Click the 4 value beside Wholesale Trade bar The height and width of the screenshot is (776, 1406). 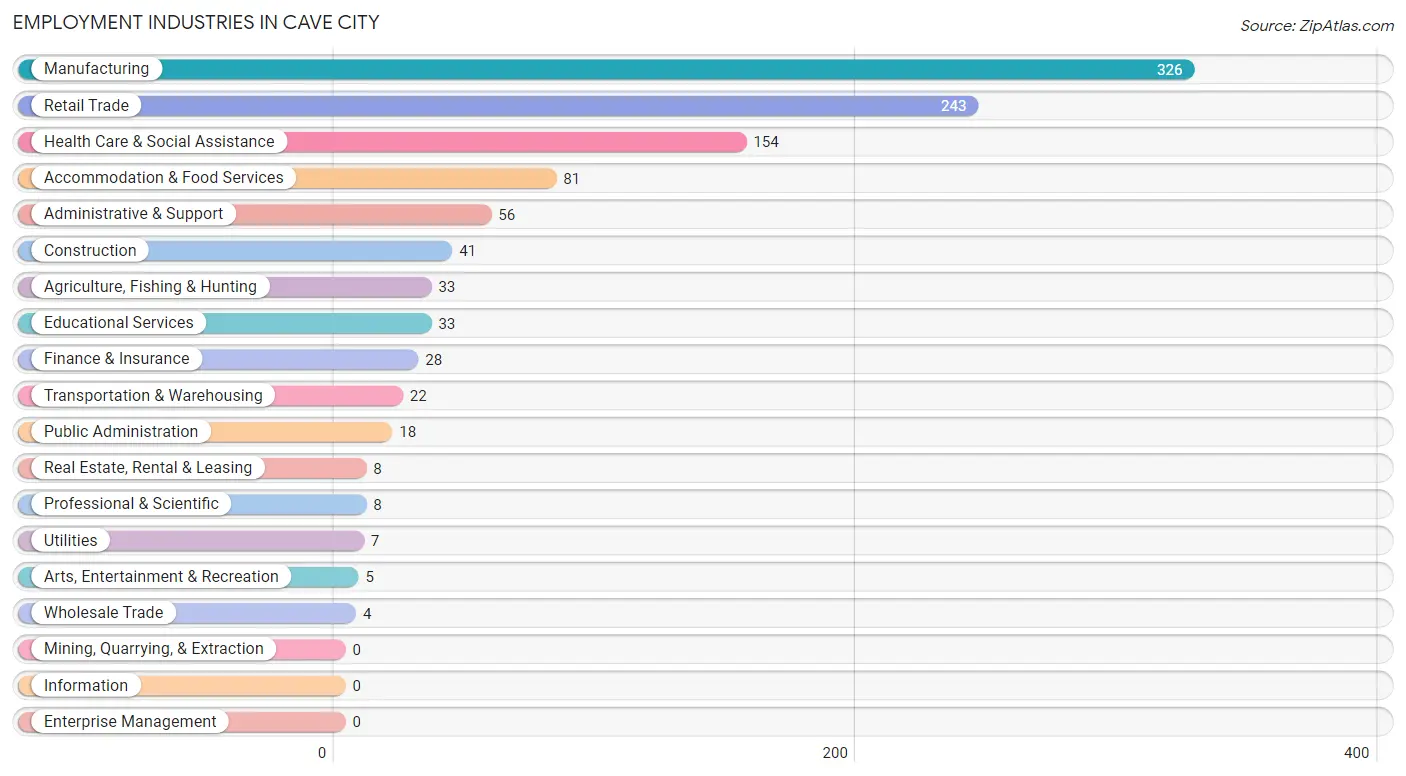tap(367, 614)
